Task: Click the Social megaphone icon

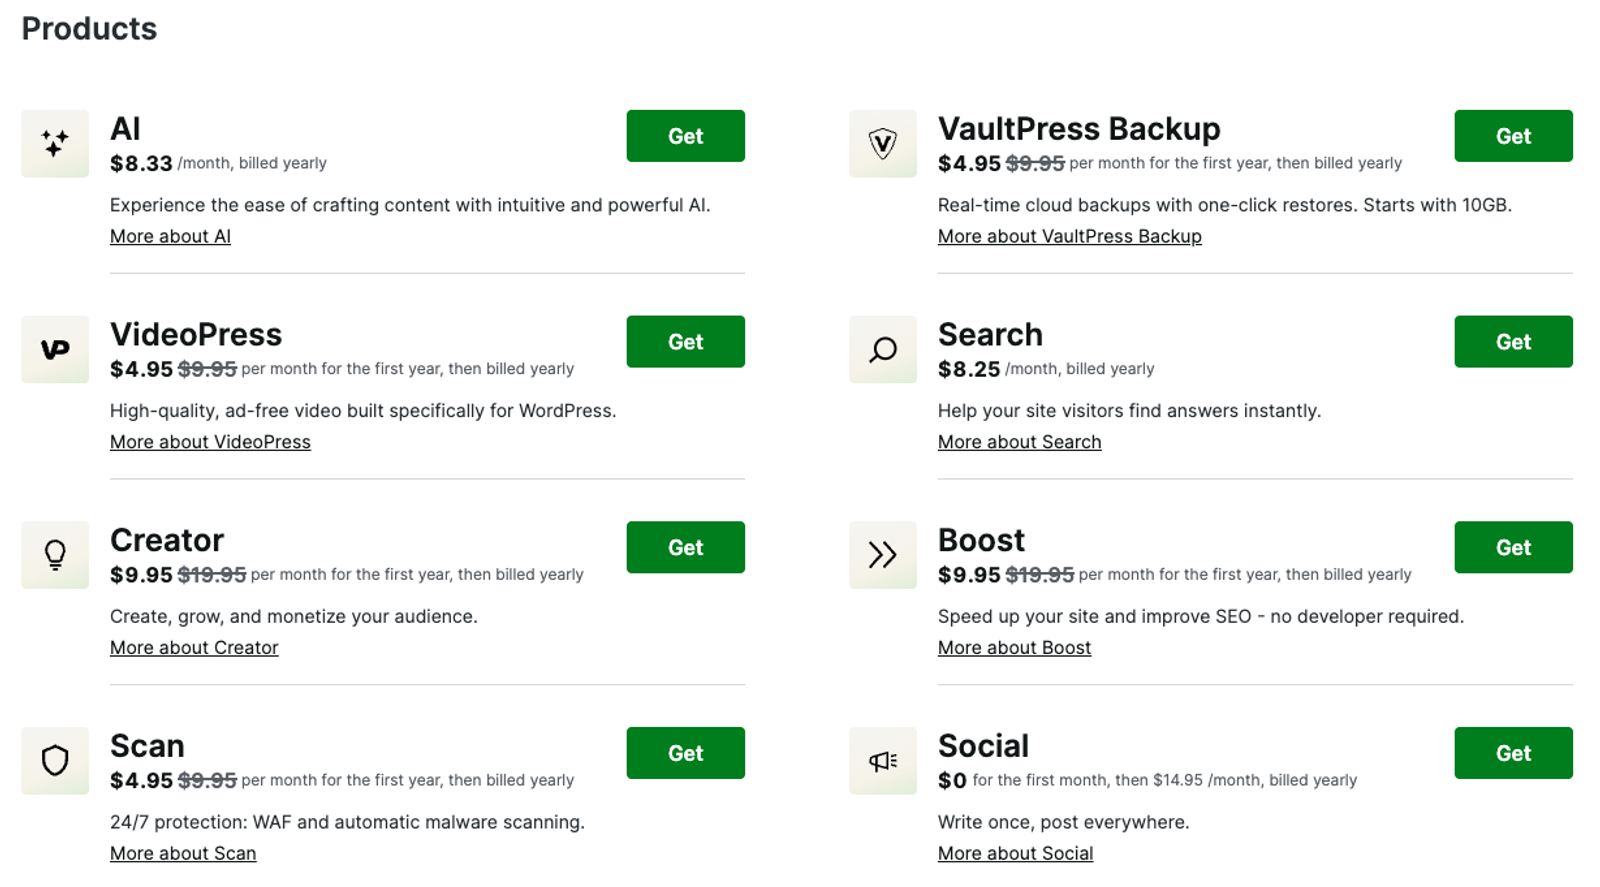Action: (x=883, y=760)
